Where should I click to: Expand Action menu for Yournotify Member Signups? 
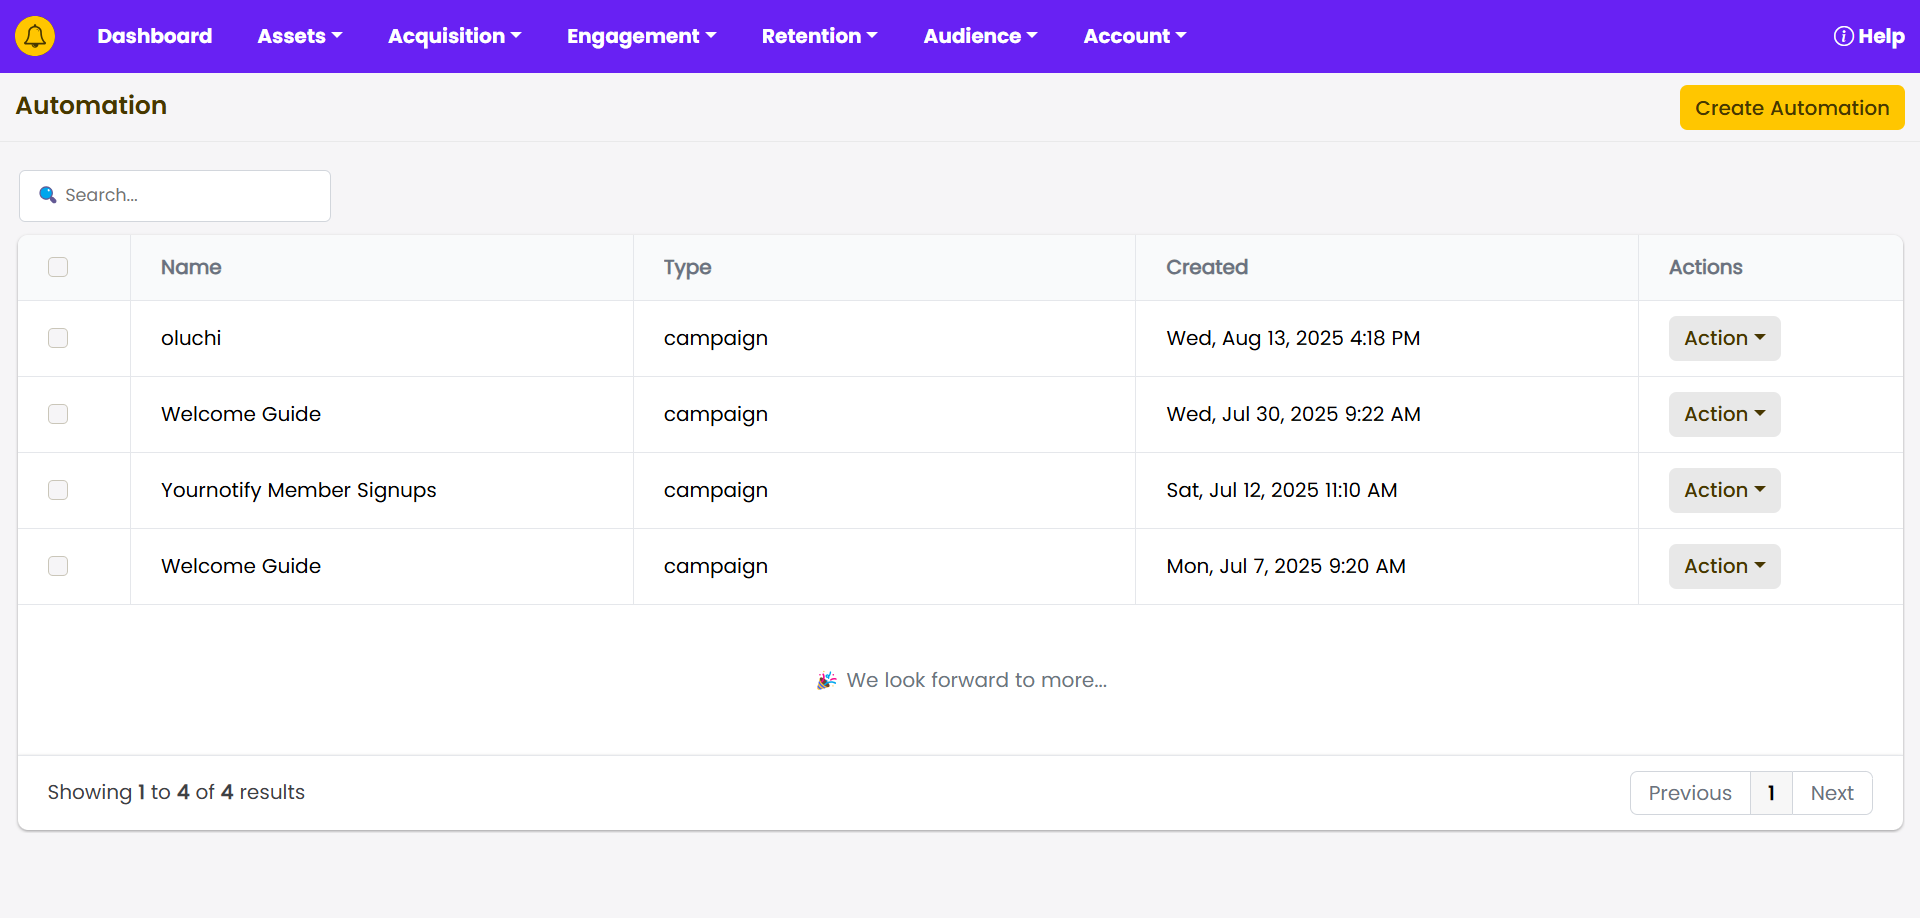coord(1723,490)
